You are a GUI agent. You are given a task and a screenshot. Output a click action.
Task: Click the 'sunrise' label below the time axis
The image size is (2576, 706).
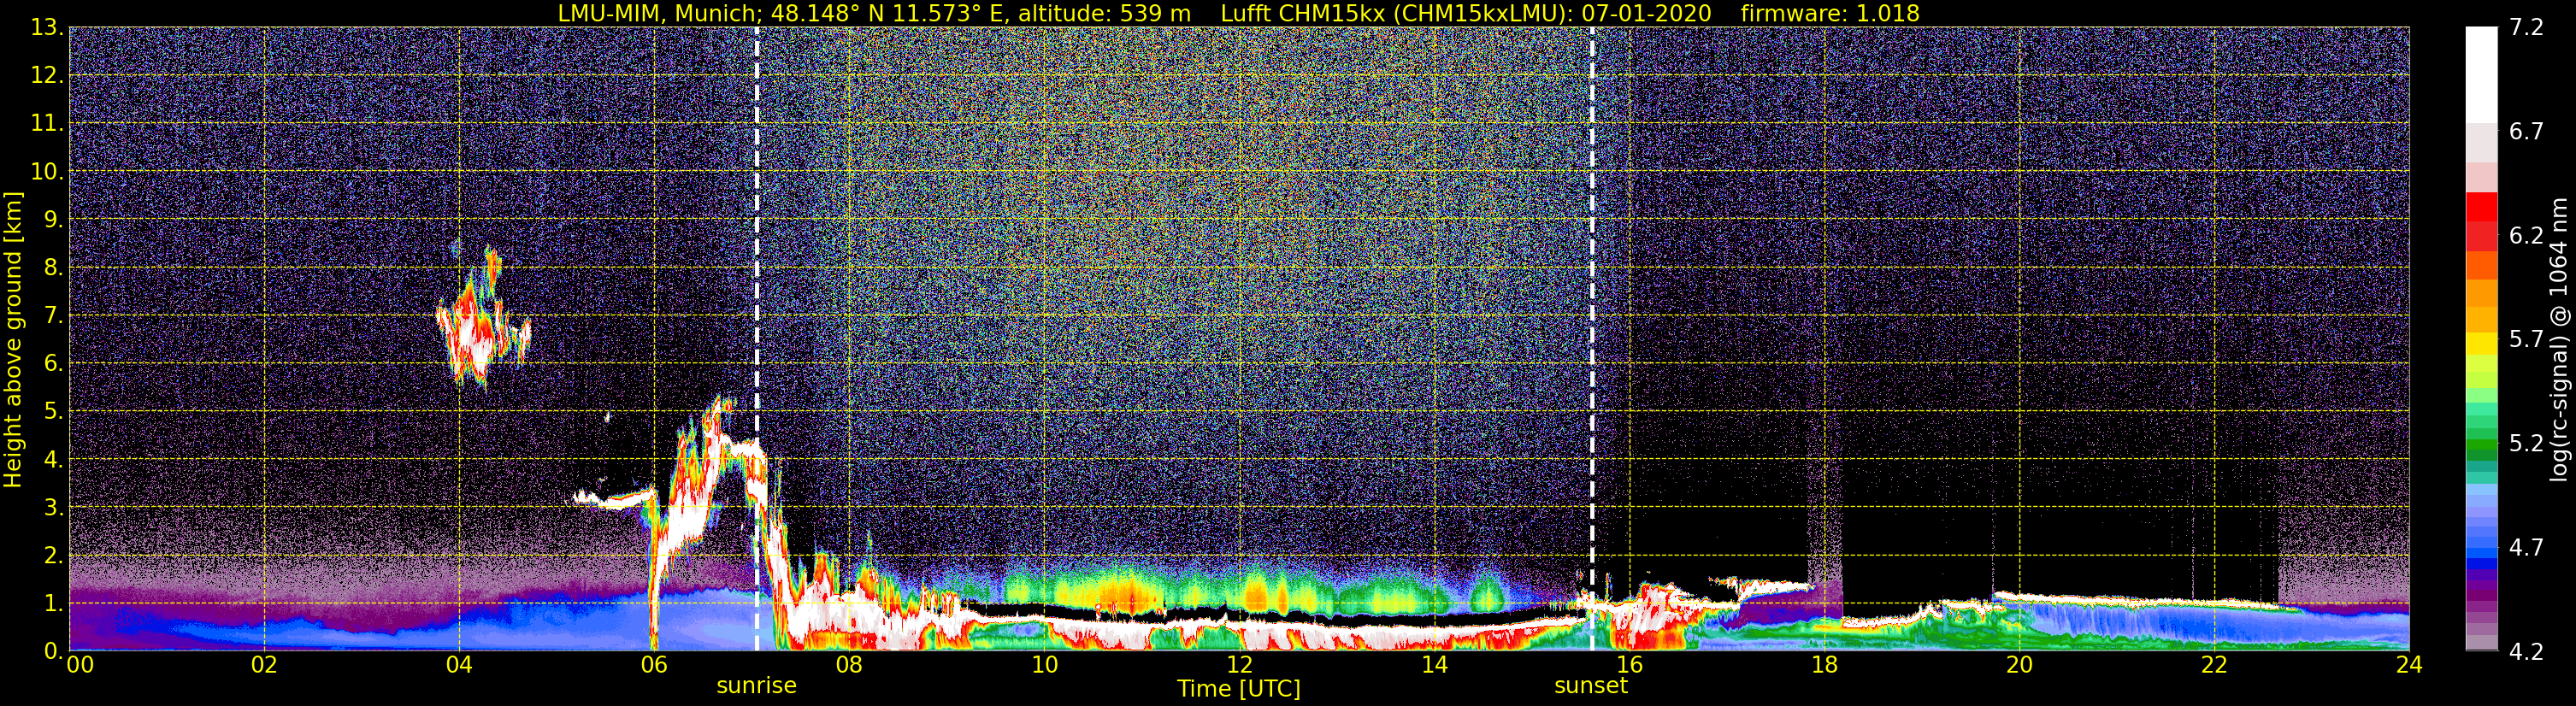[x=756, y=686]
